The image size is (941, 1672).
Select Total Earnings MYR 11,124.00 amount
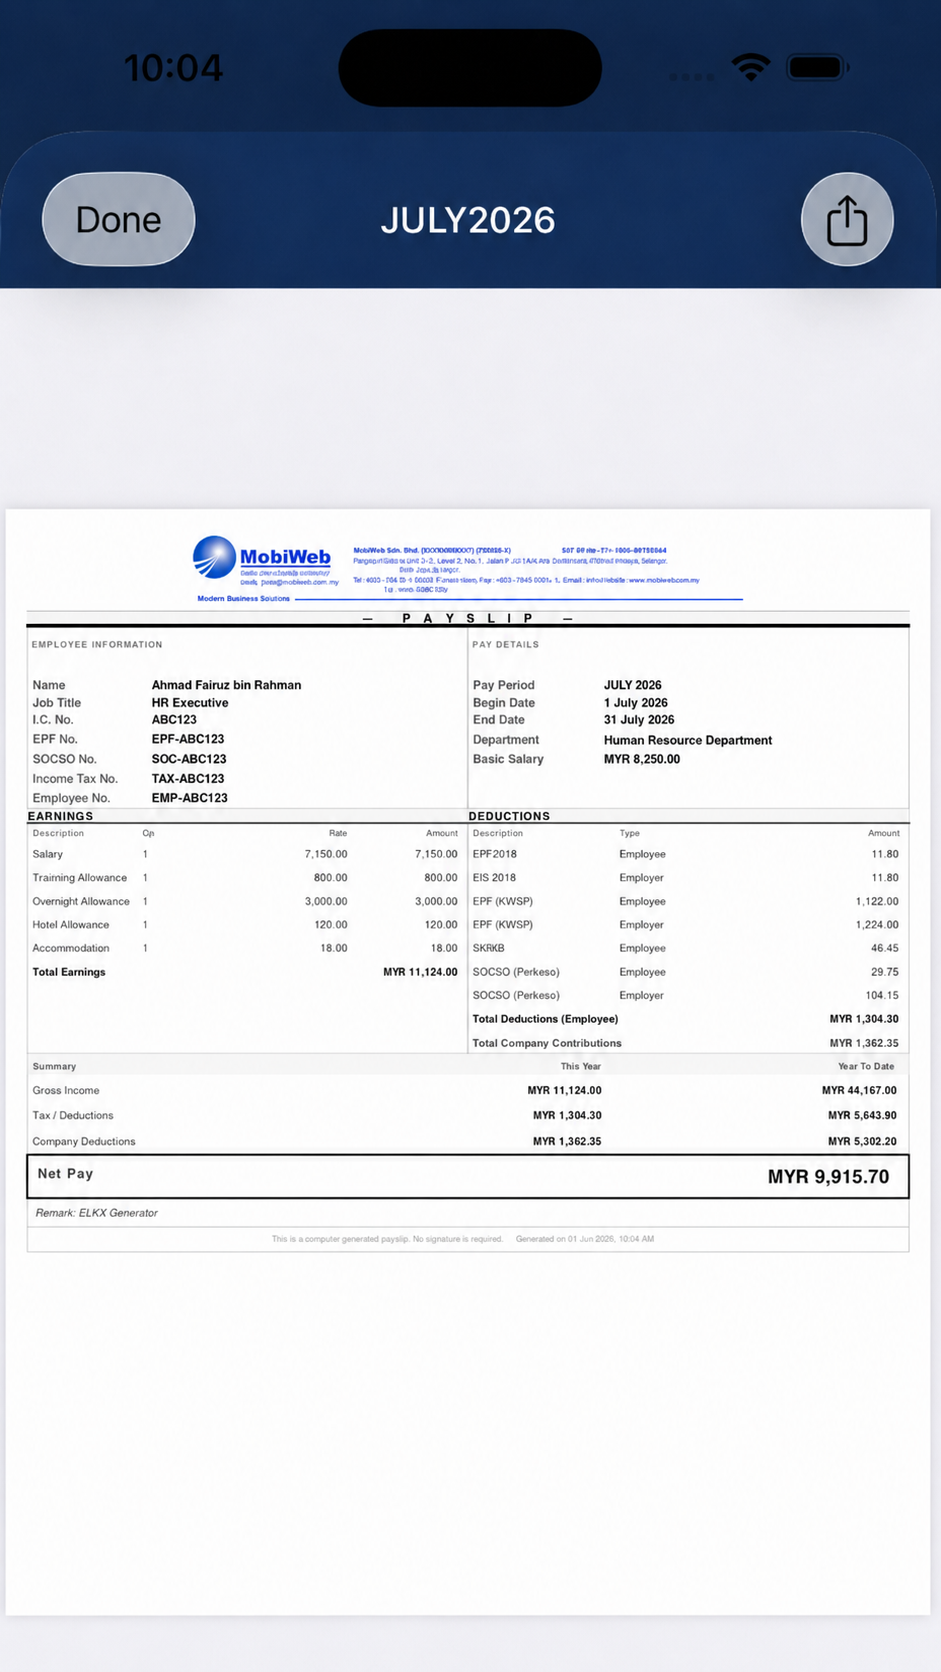point(420,972)
